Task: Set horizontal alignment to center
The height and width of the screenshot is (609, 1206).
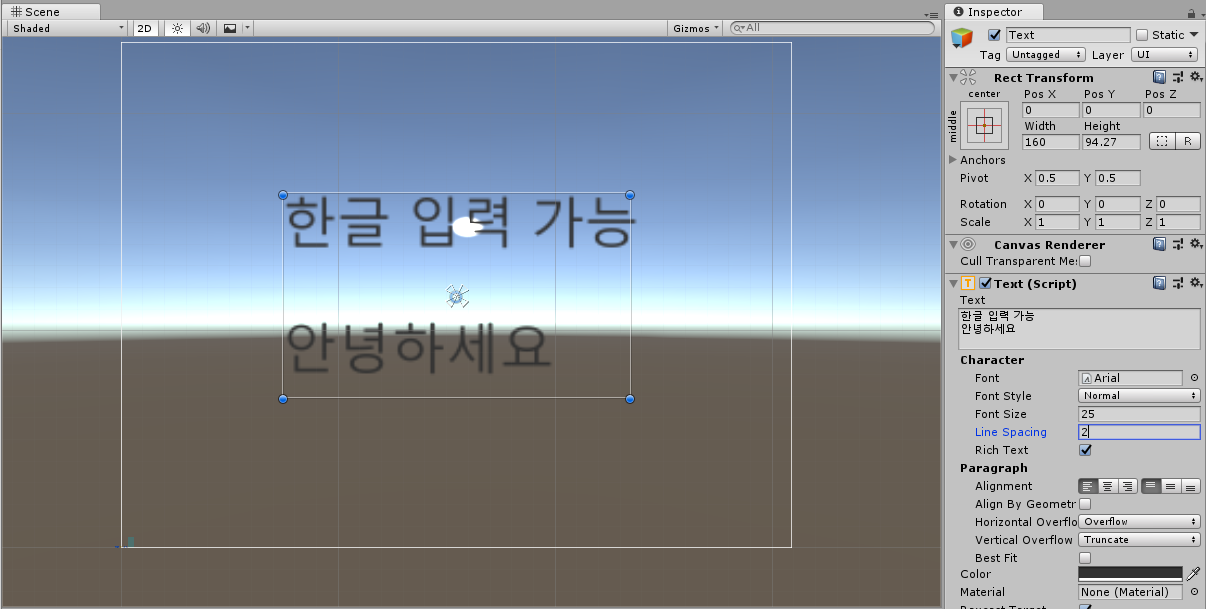Action: (1107, 486)
